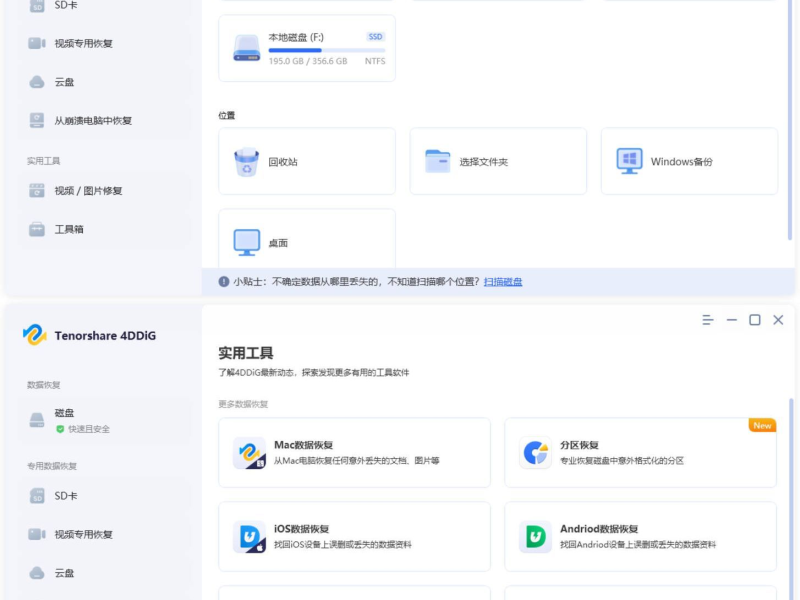Click toolbox icon beside 工具箱
Image resolution: width=800 pixels, height=600 pixels.
tap(37, 229)
